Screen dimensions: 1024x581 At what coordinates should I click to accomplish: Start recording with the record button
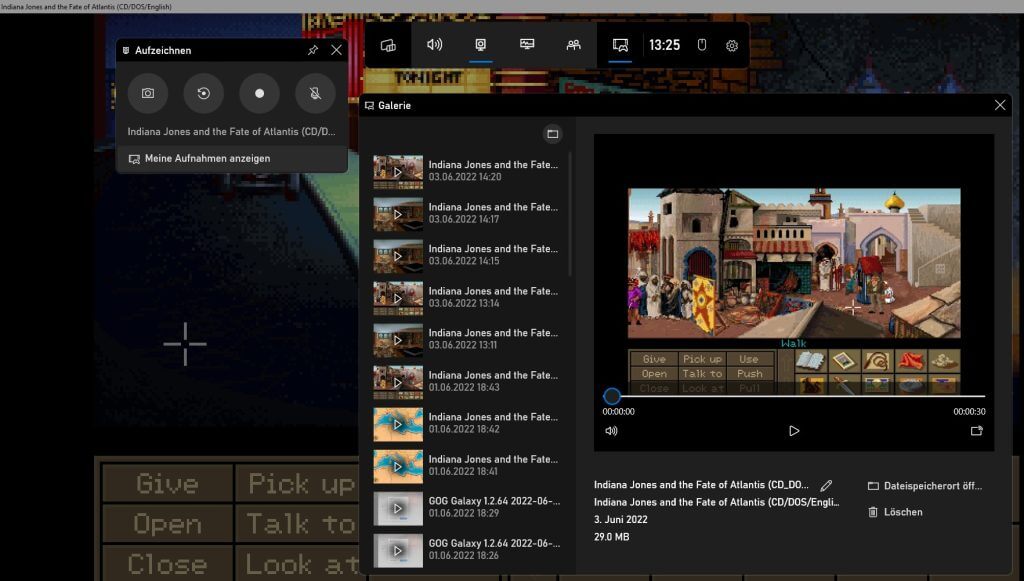pos(259,93)
